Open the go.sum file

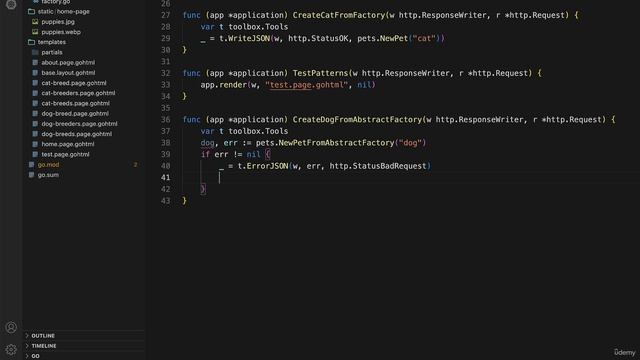coord(48,175)
